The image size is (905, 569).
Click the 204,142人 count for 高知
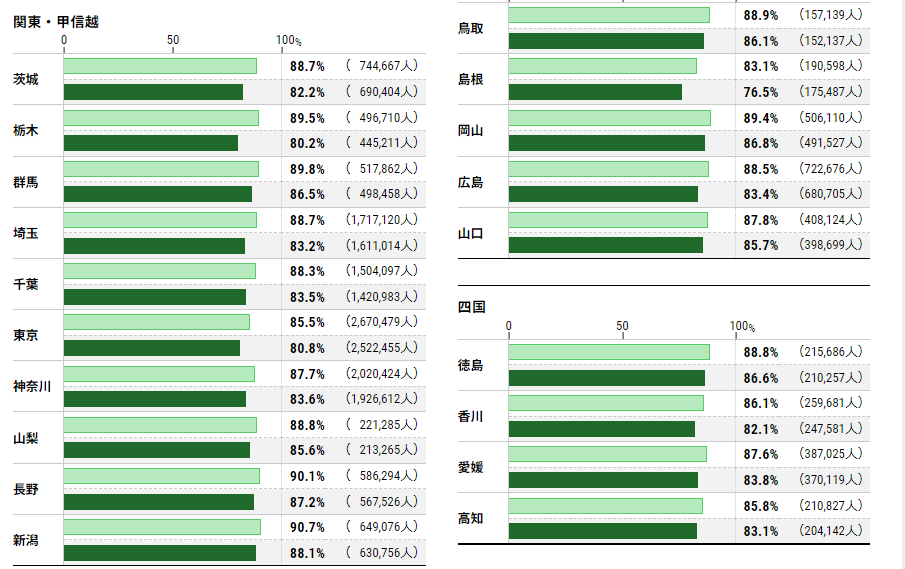pyautogui.click(x=830, y=531)
